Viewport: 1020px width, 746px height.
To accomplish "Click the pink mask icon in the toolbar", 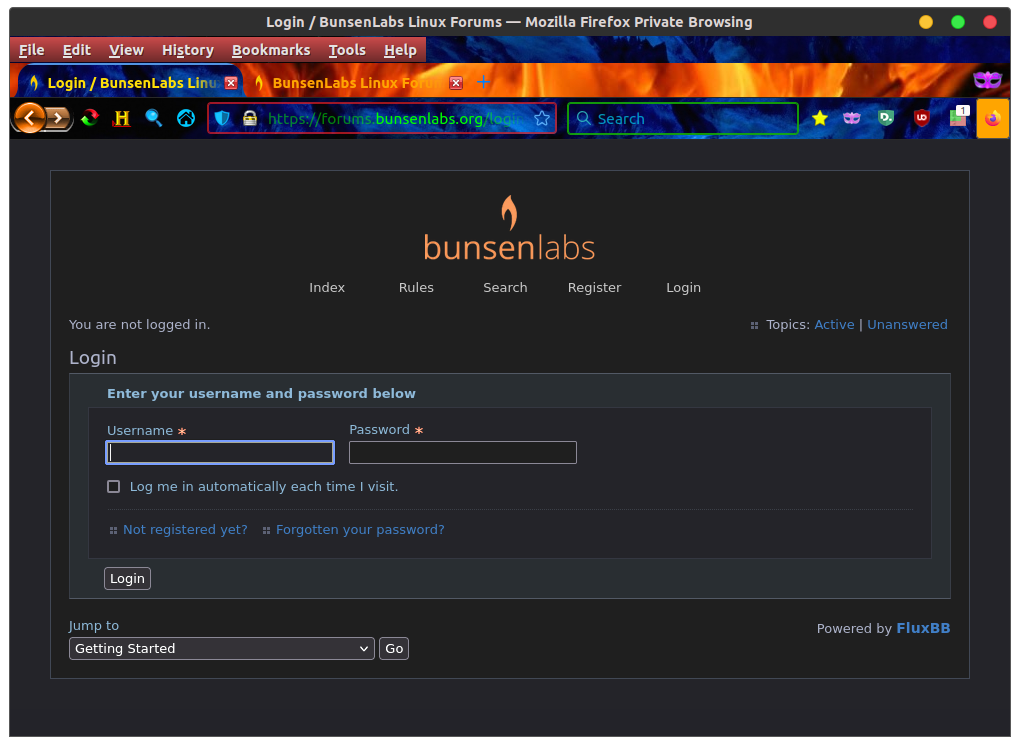I will (852, 118).
